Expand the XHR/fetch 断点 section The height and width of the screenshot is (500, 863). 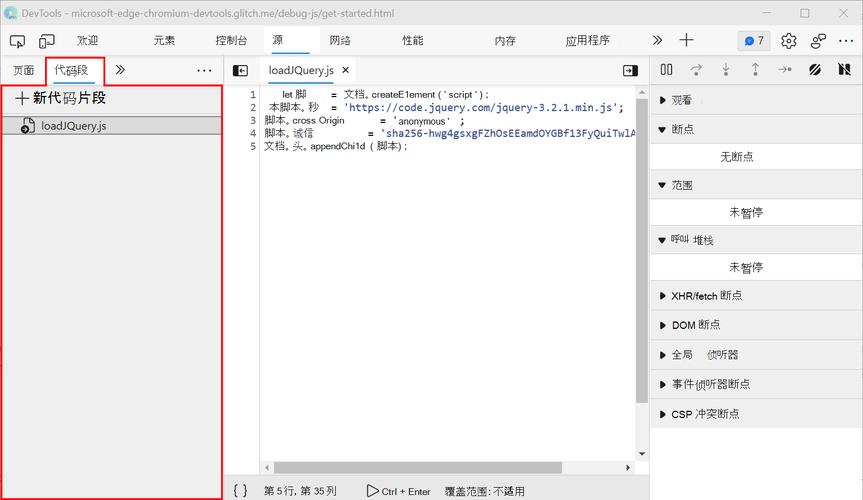point(706,296)
